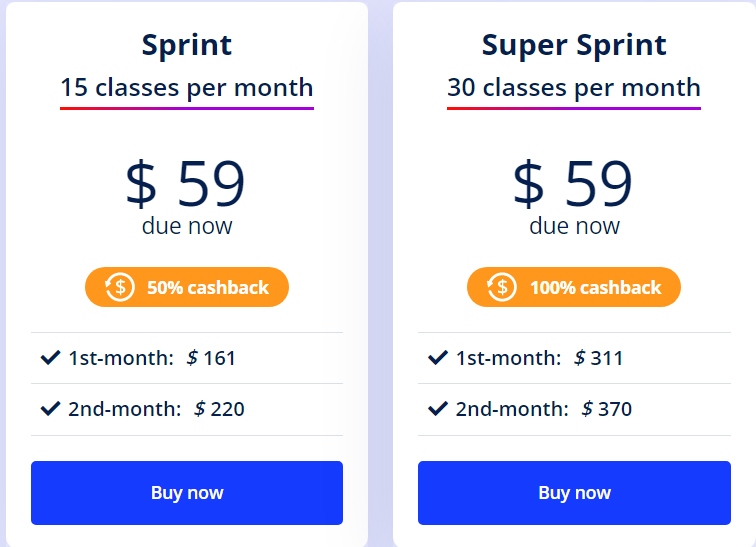Click the Super Sprint Buy now button
The width and height of the screenshot is (756, 547).
pos(574,493)
